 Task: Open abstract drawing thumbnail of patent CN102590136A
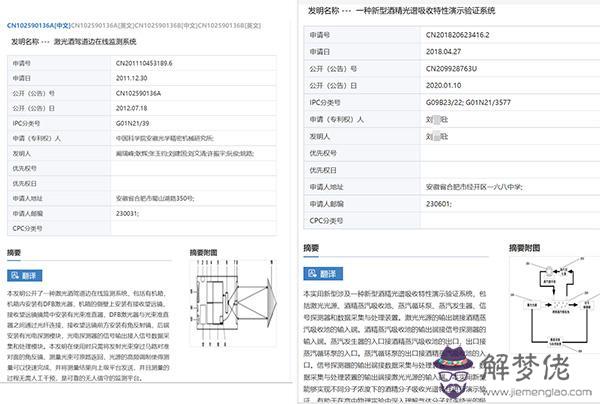[233, 303]
